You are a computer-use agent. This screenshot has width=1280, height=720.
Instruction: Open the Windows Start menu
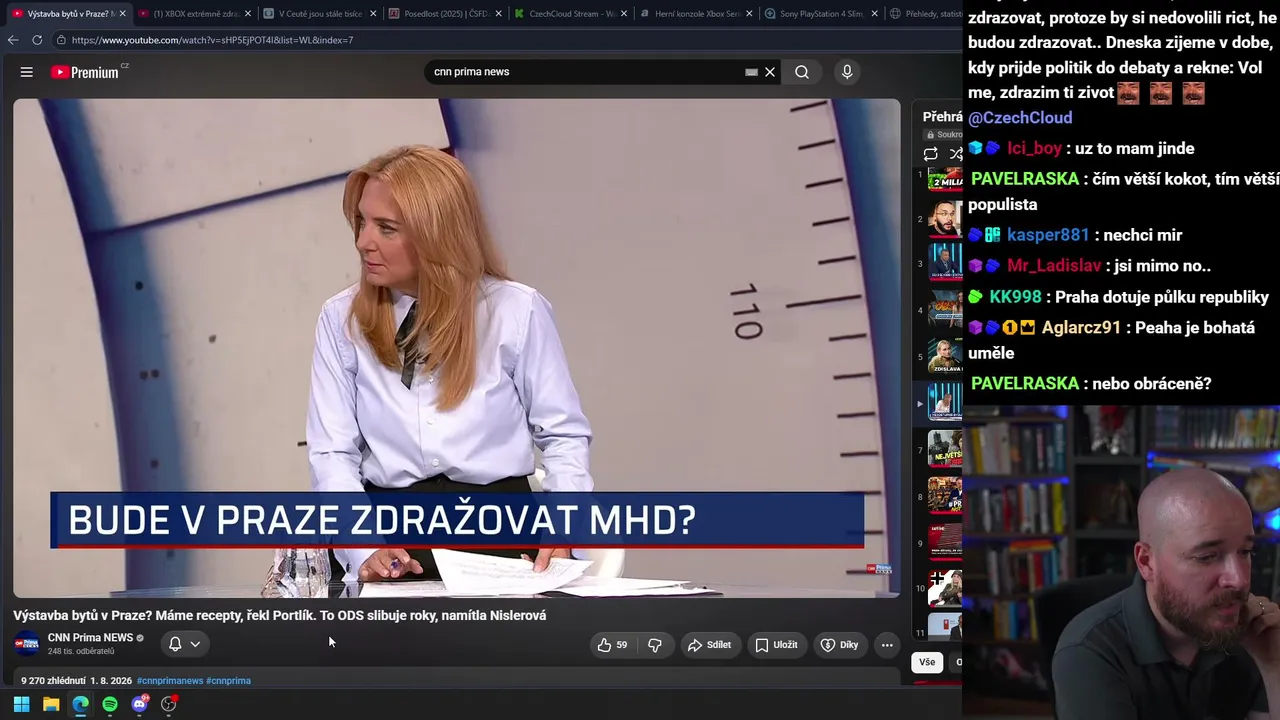tap(21, 704)
